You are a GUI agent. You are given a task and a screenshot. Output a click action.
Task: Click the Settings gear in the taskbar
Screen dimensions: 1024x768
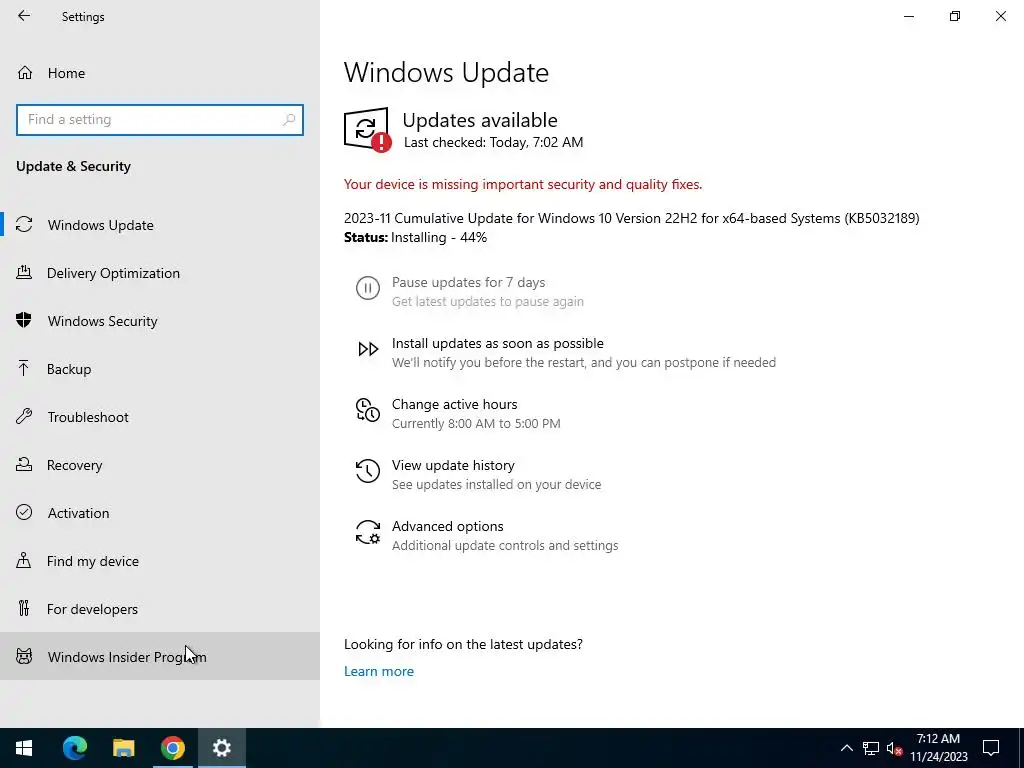point(222,748)
